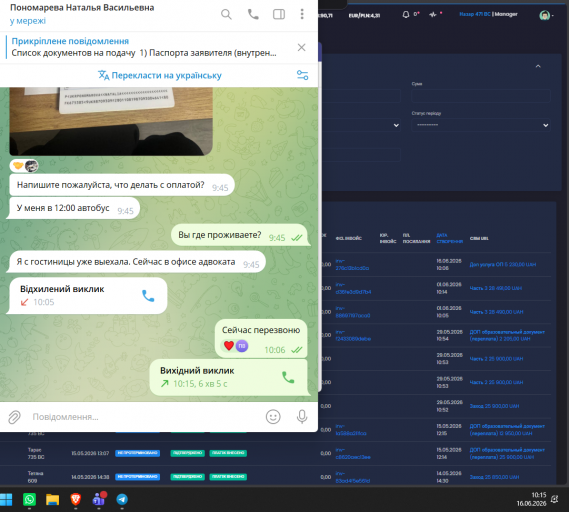This screenshot has height=512, width=569.
Task: Focus the Повідомлення message input
Action: [145, 417]
